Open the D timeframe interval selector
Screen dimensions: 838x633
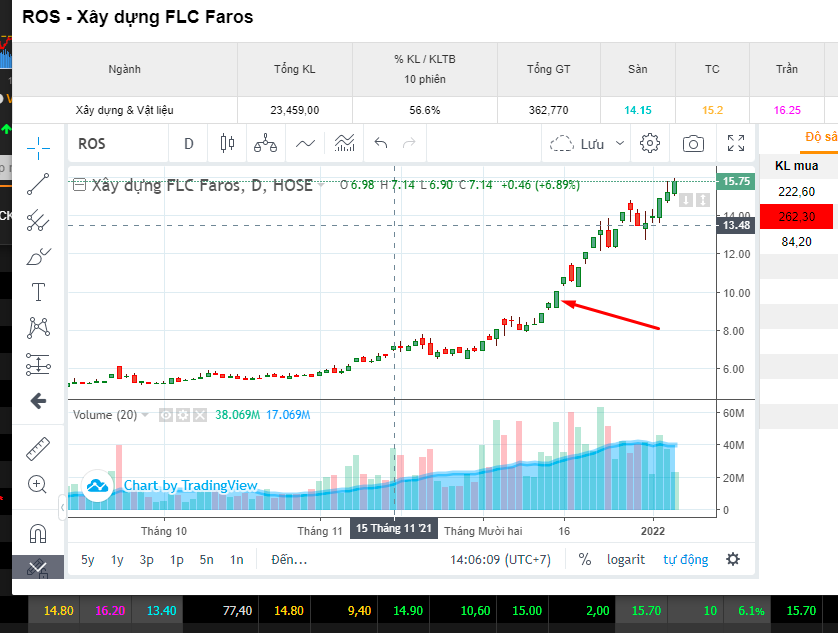[189, 144]
